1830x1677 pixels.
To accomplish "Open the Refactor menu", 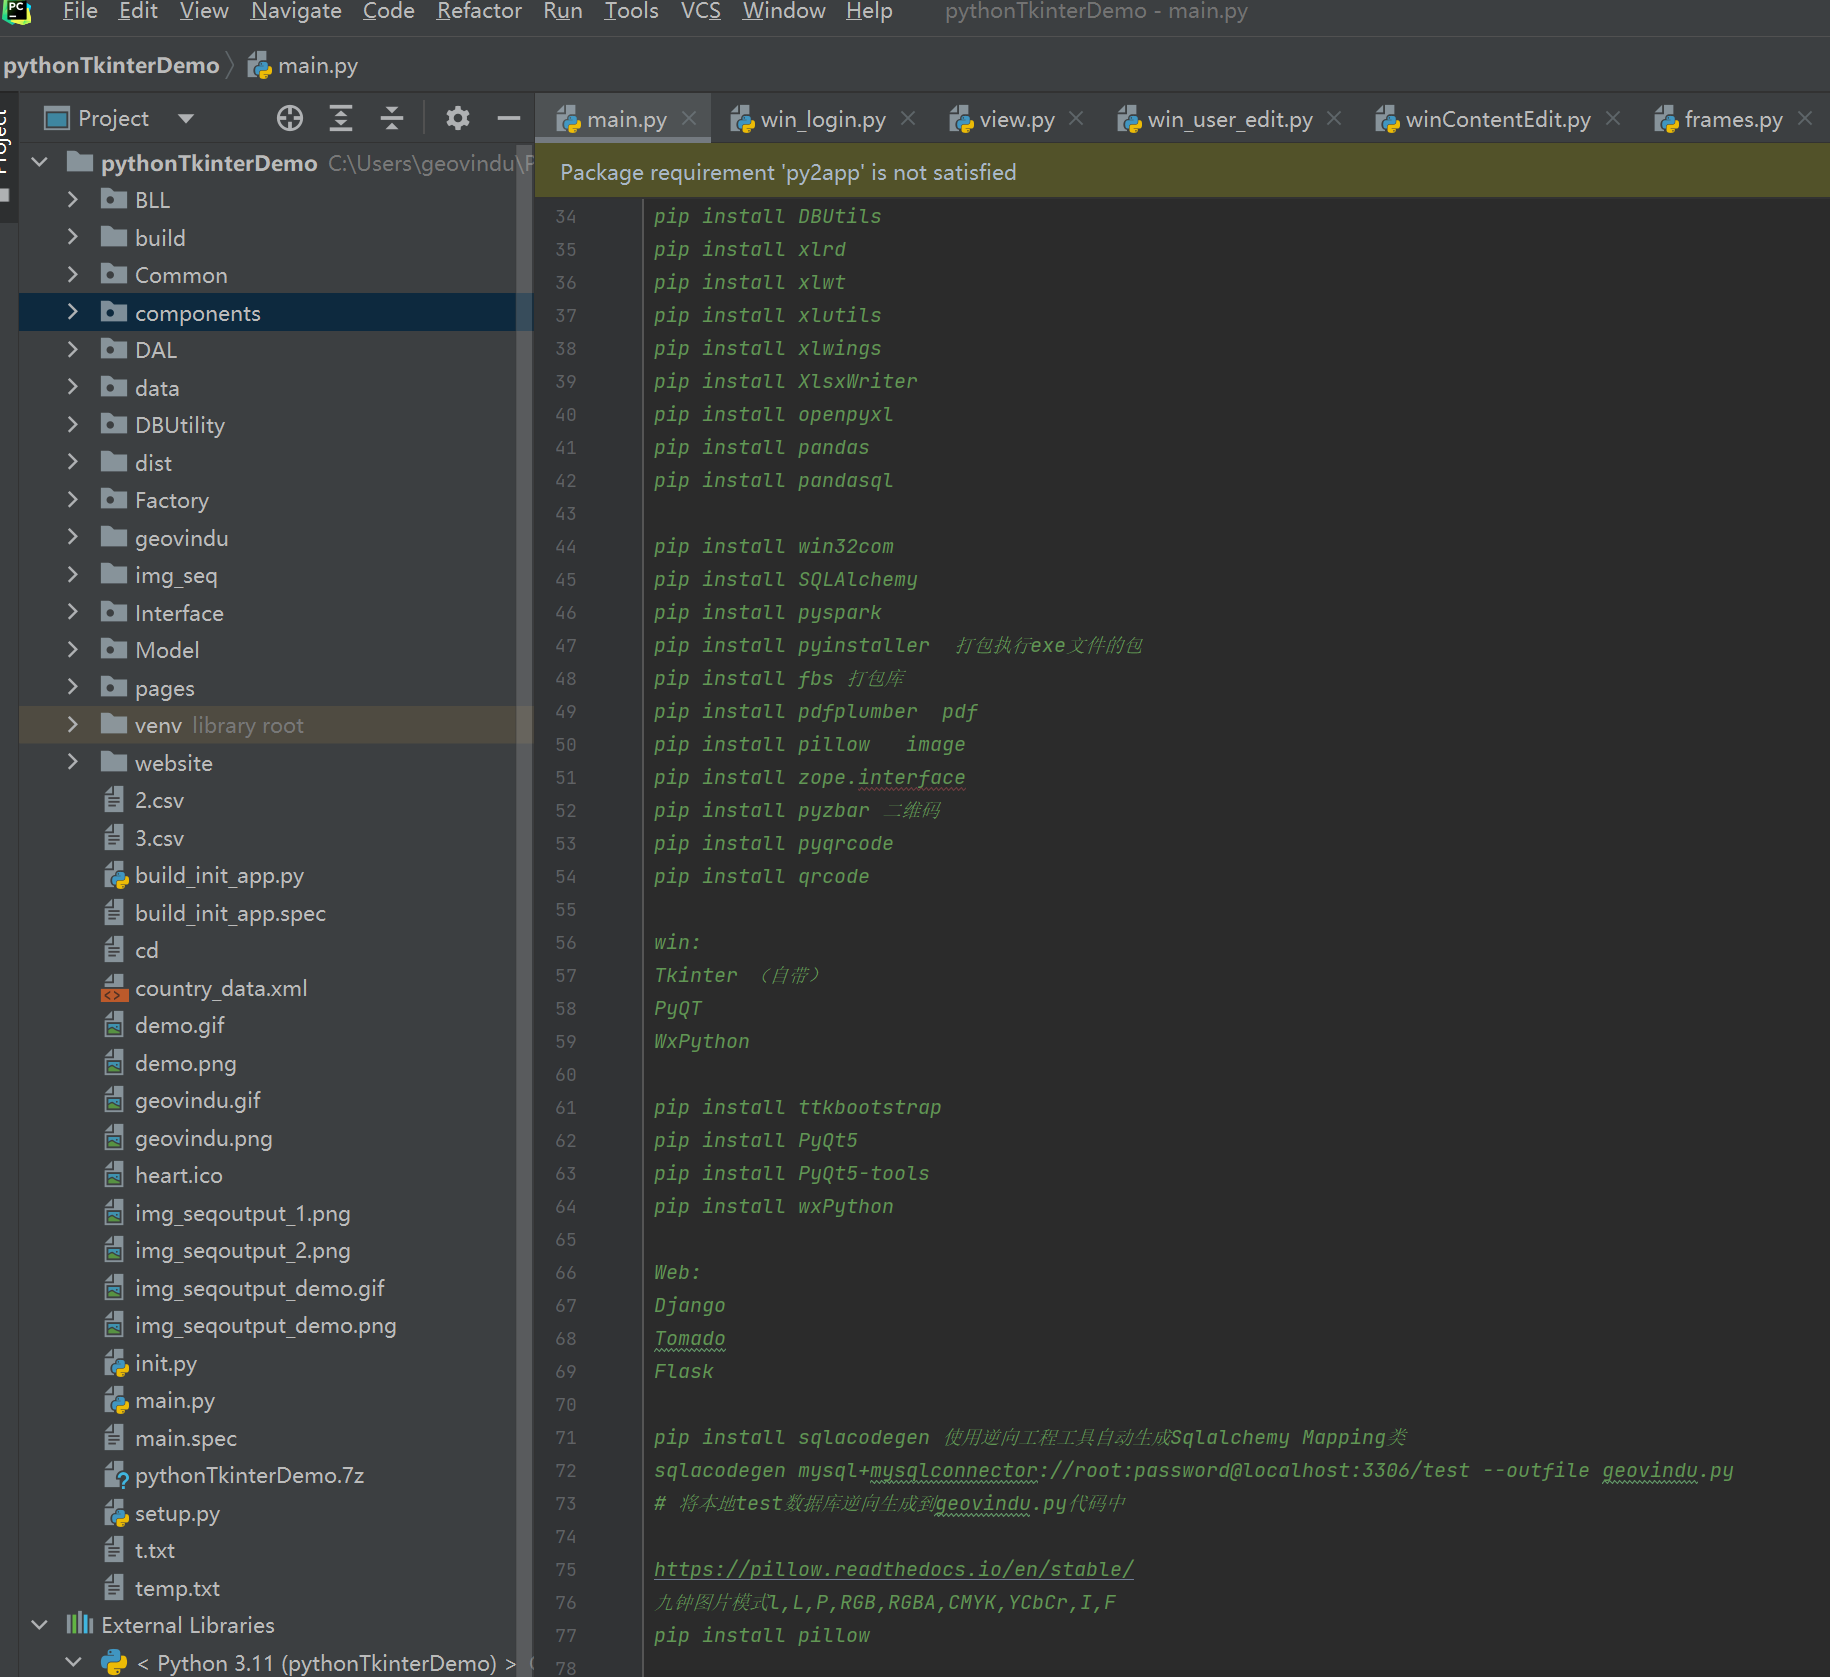I will [x=479, y=12].
